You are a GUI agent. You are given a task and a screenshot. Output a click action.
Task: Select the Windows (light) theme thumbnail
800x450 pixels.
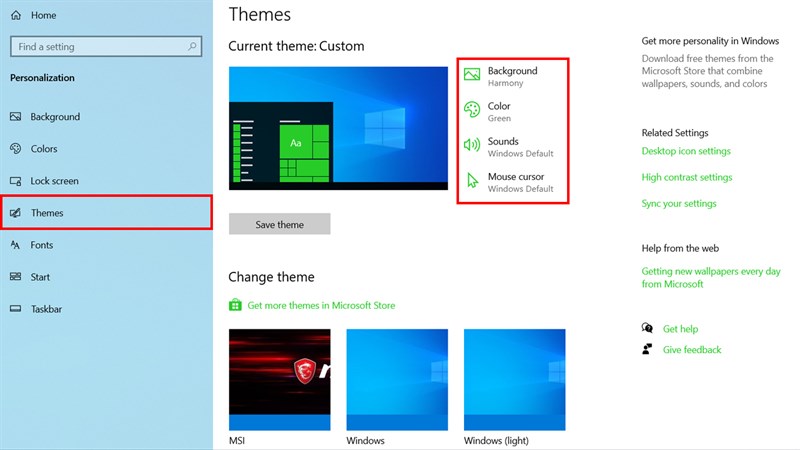(514, 380)
